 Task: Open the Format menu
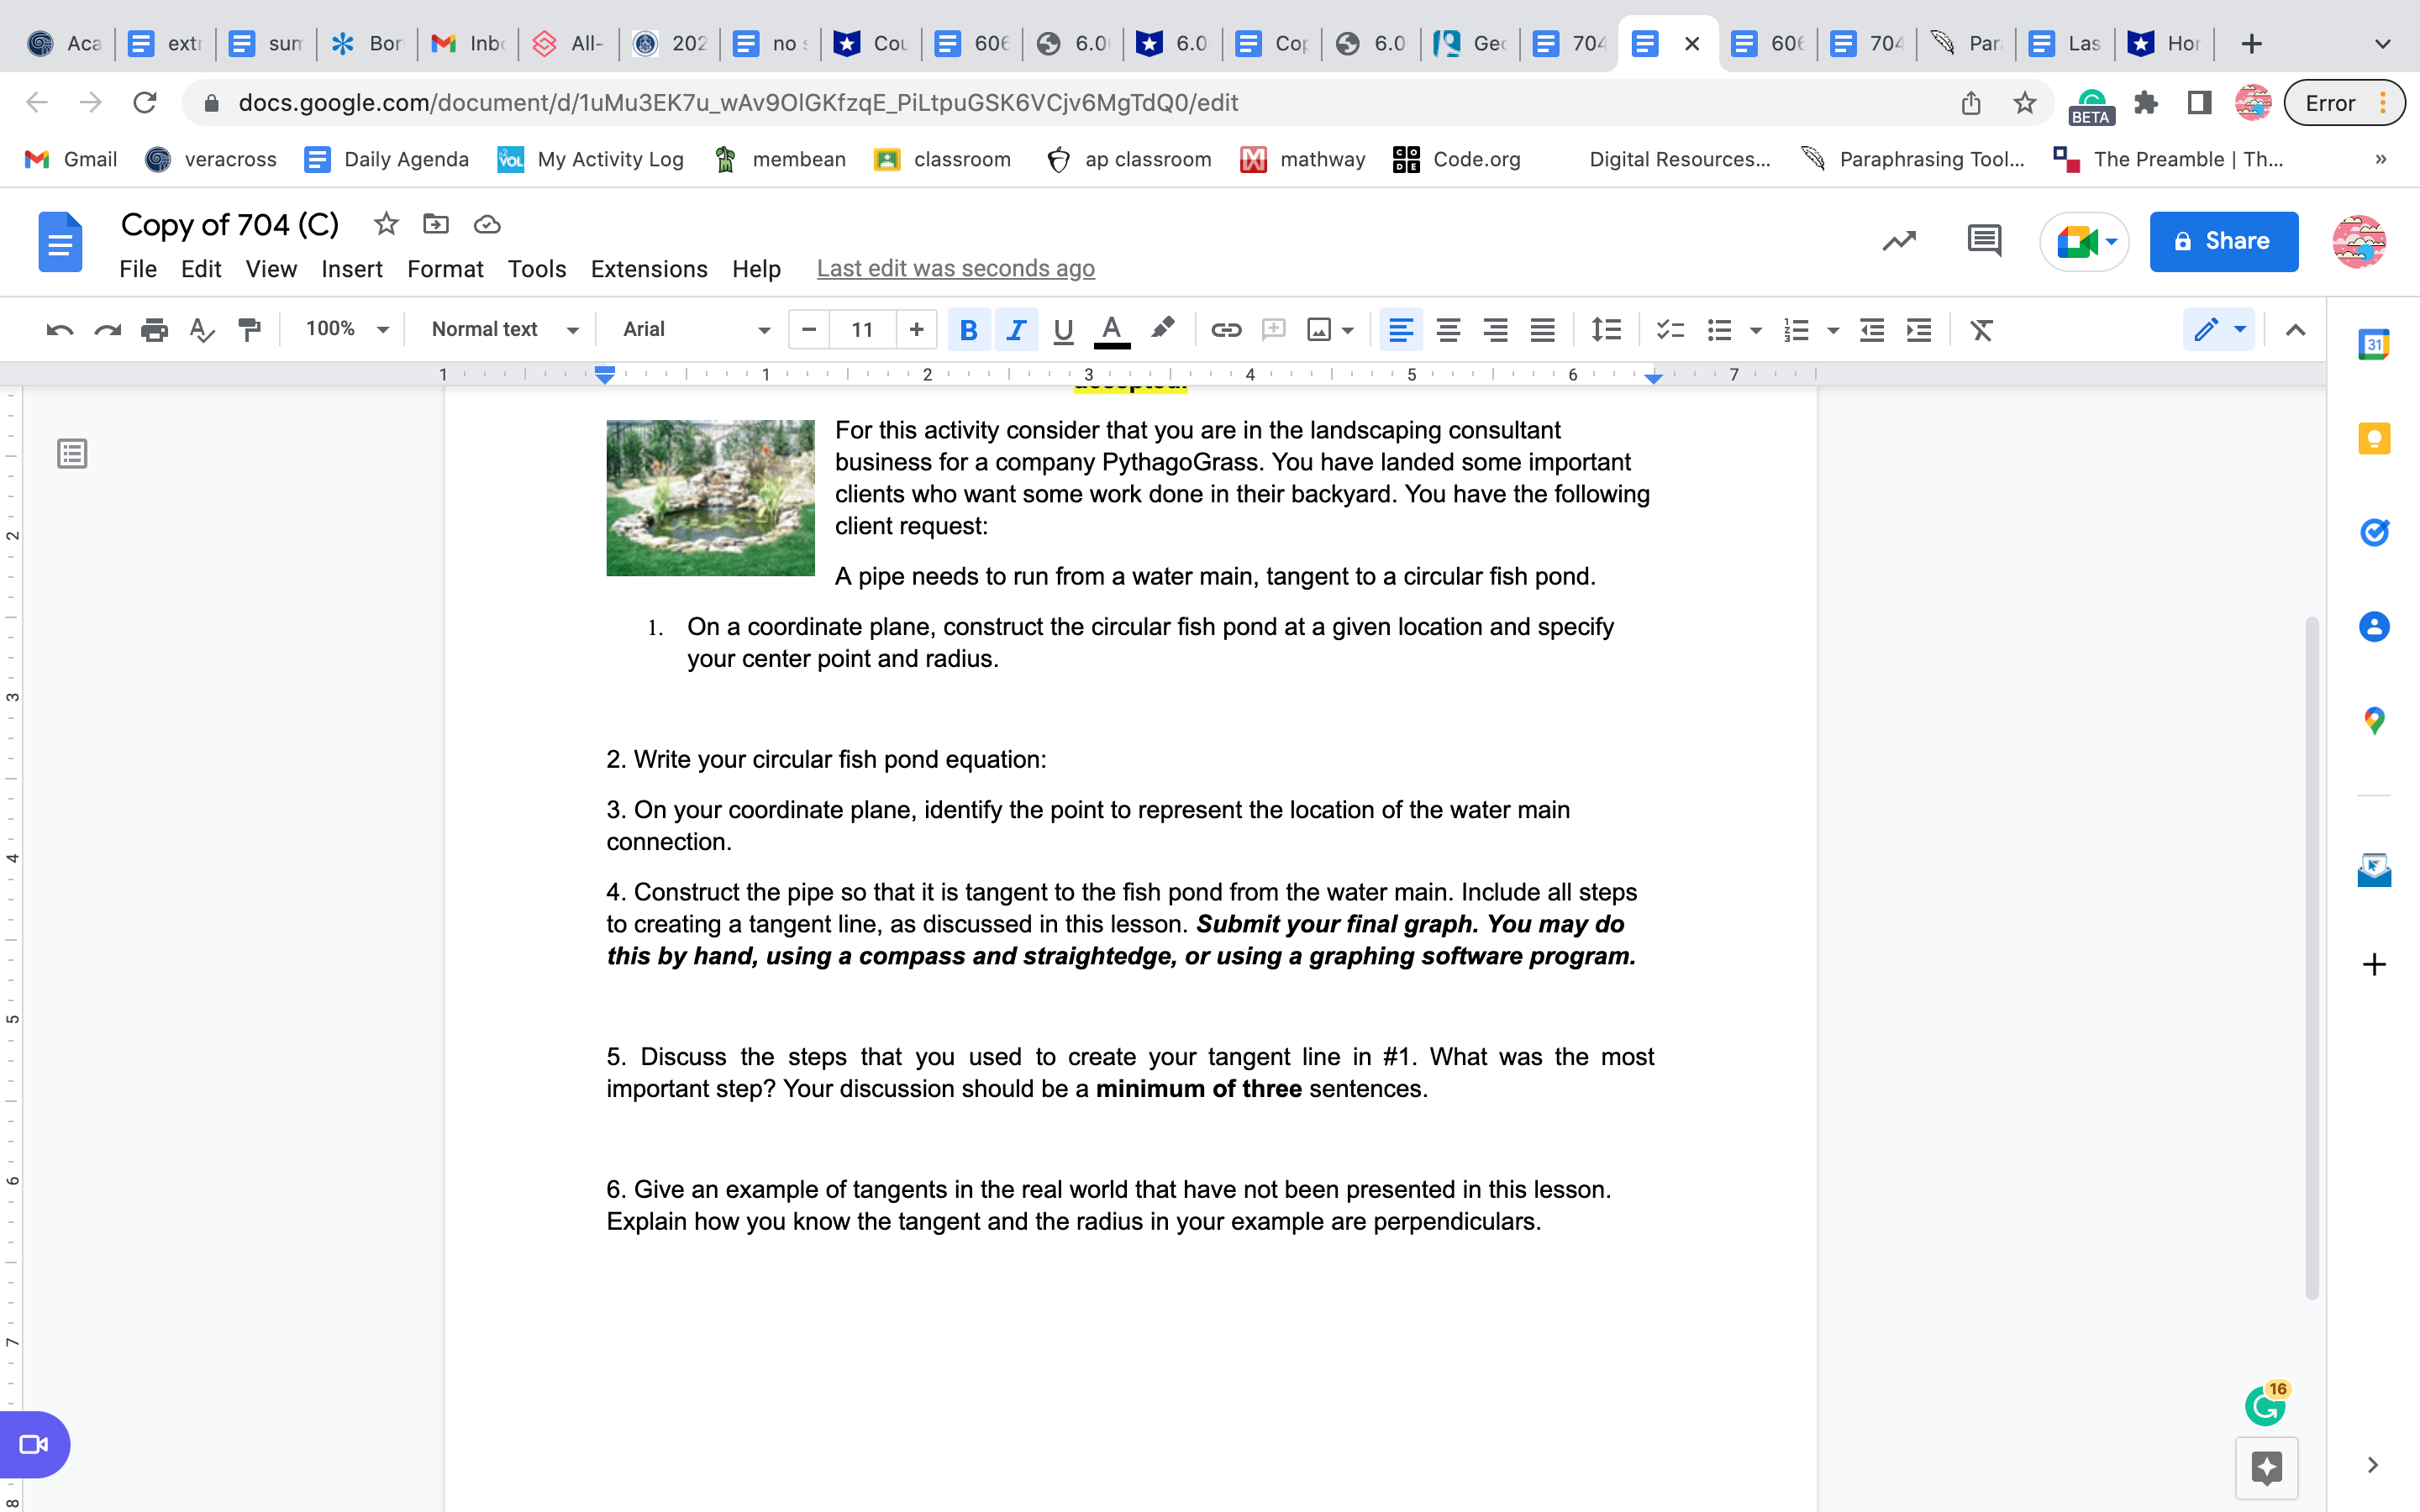445,269
